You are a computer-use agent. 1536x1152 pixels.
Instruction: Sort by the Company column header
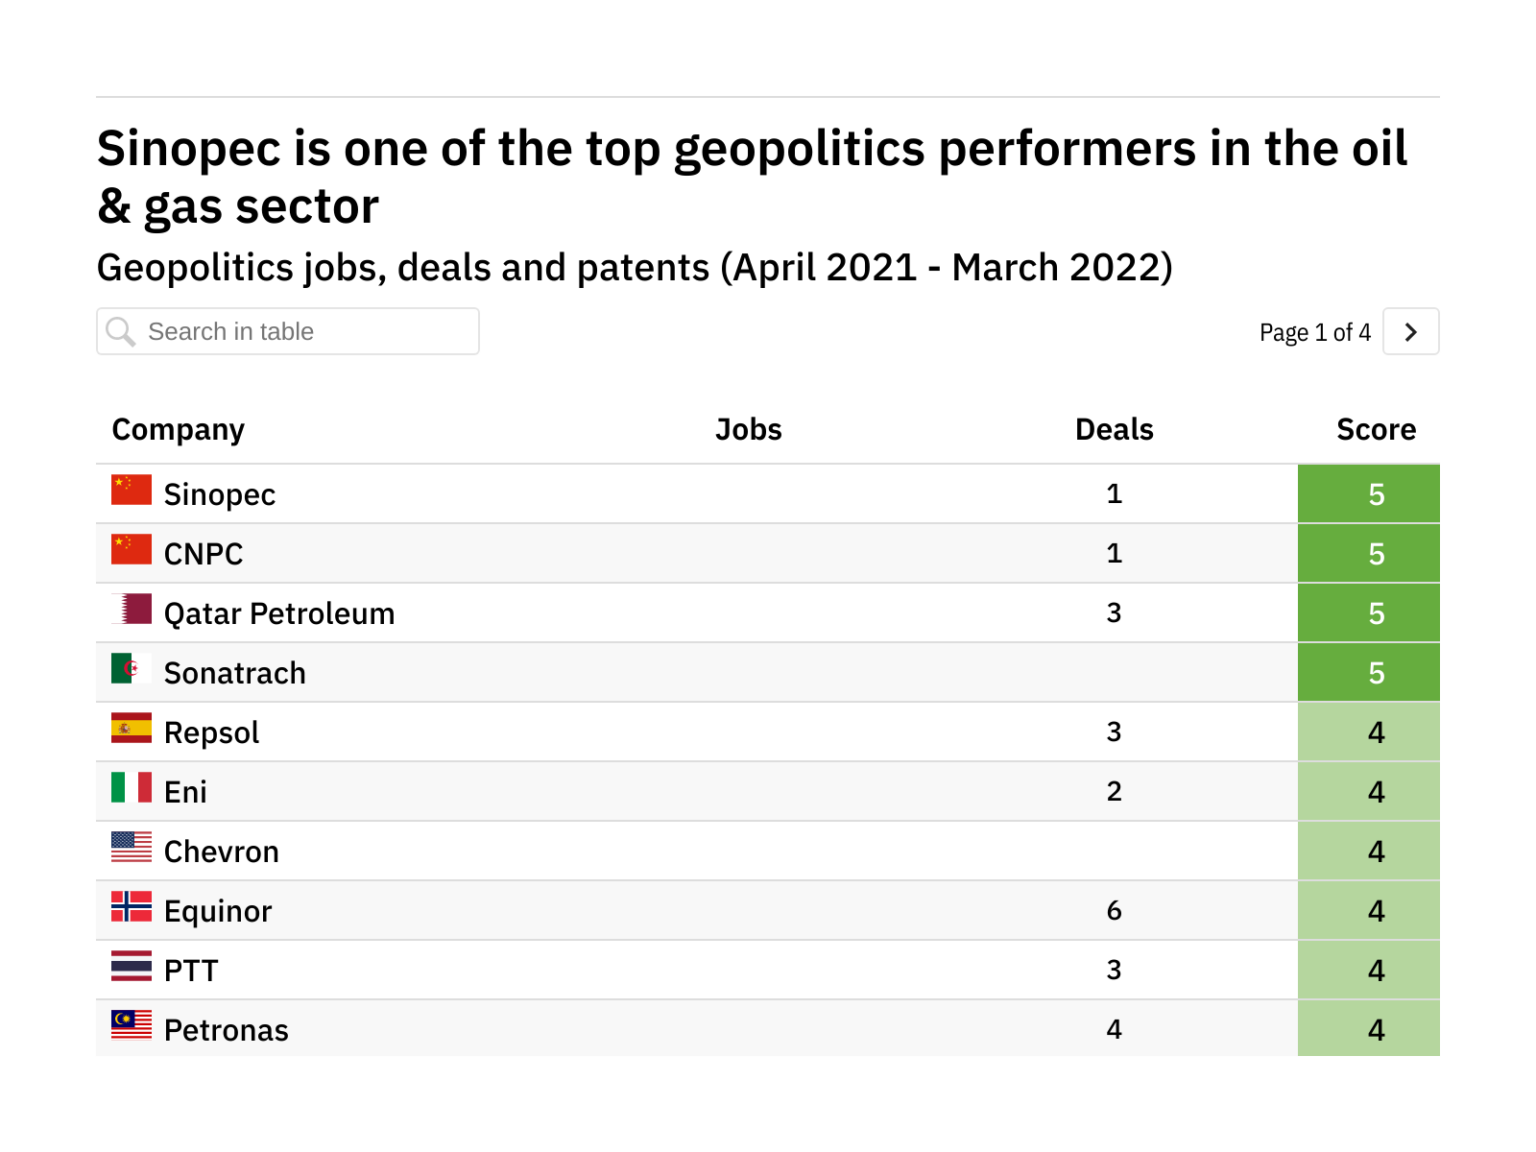[178, 430]
